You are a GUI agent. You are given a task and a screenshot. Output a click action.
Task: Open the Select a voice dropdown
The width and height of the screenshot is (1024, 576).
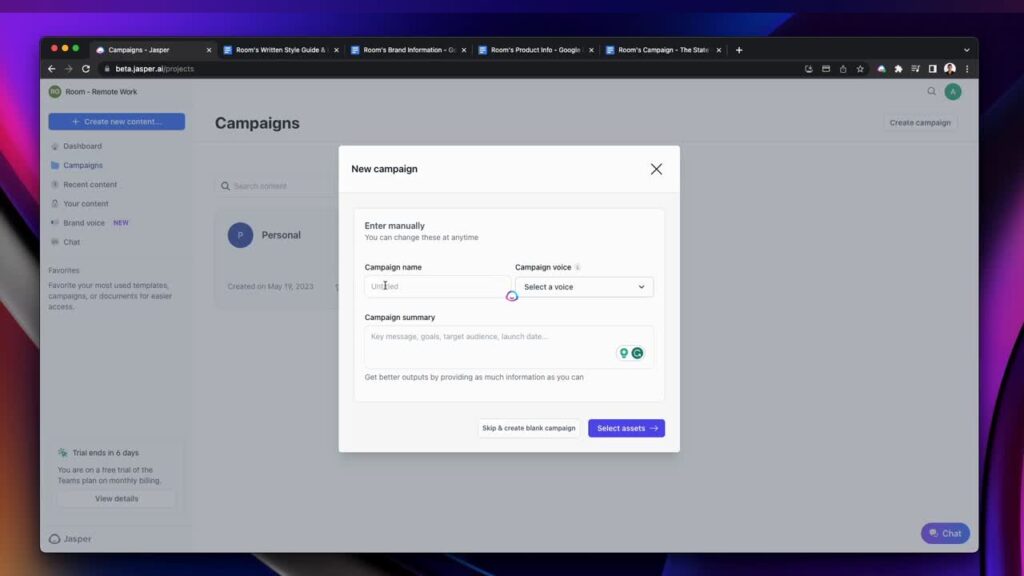pyautogui.click(x=584, y=287)
